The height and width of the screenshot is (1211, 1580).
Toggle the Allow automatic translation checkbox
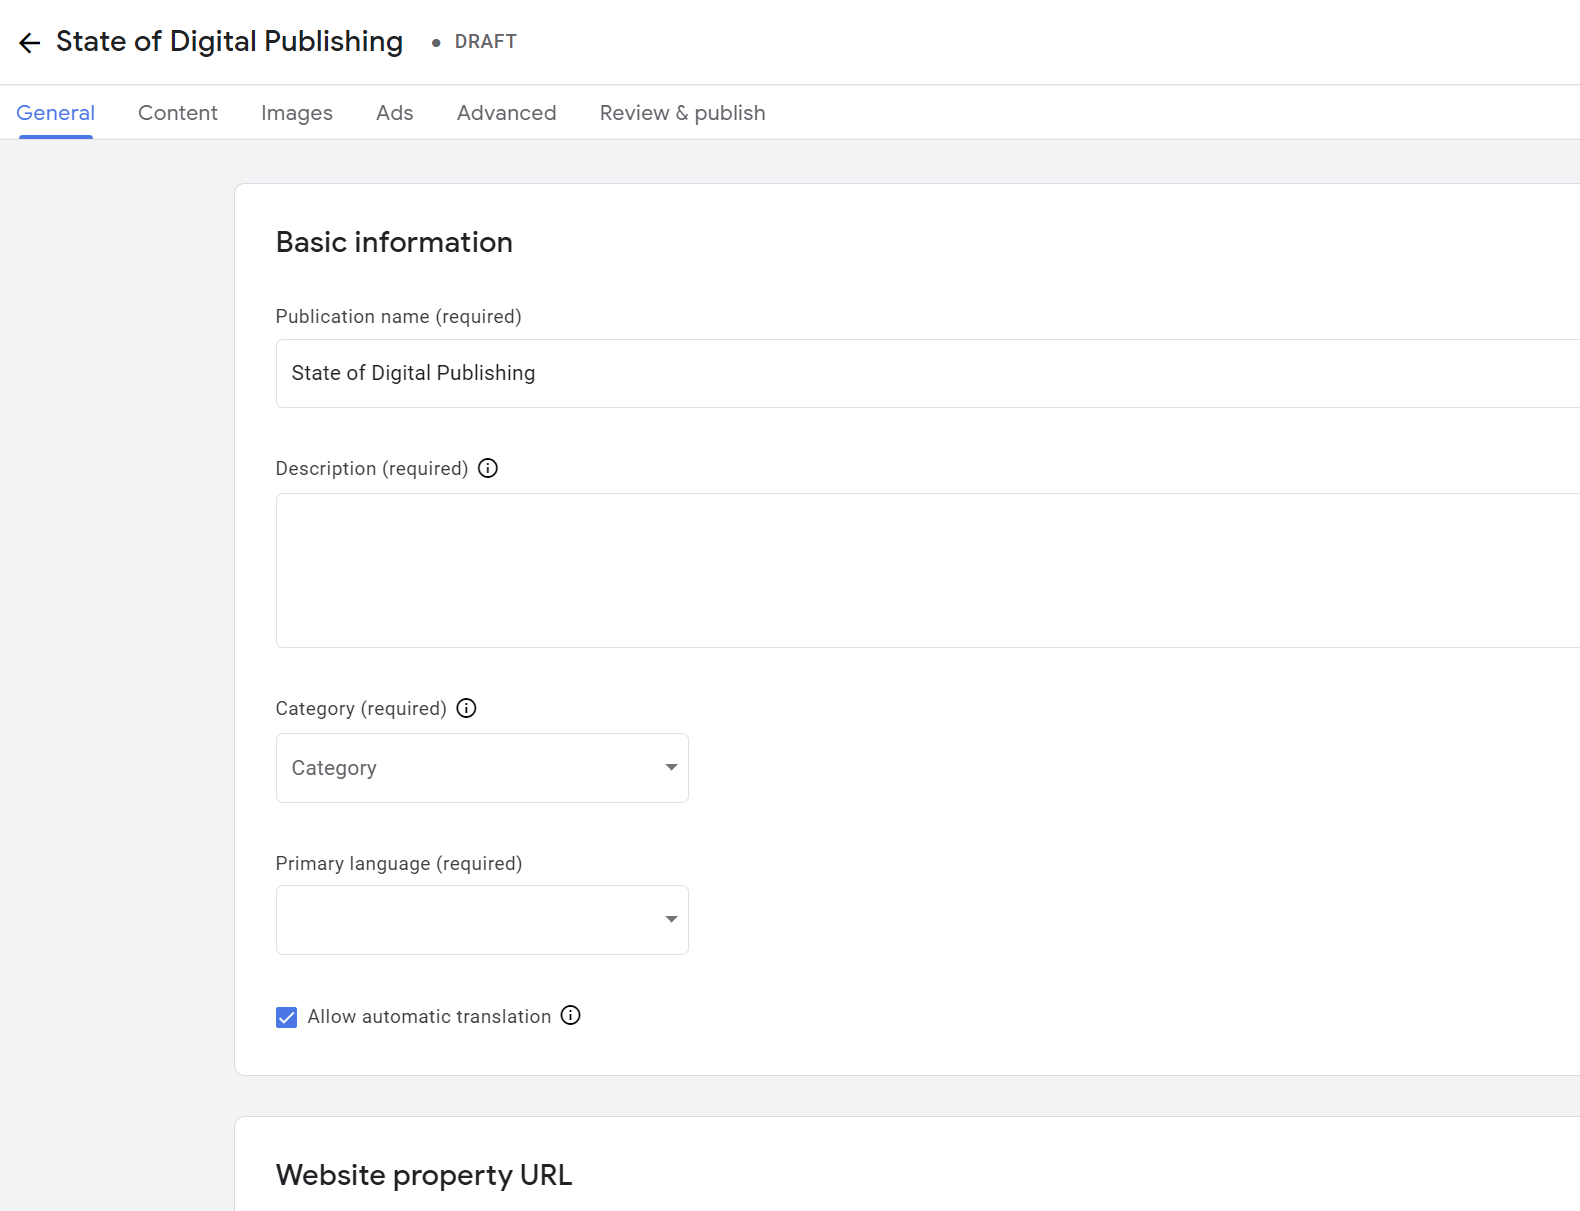pyautogui.click(x=287, y=1017)
